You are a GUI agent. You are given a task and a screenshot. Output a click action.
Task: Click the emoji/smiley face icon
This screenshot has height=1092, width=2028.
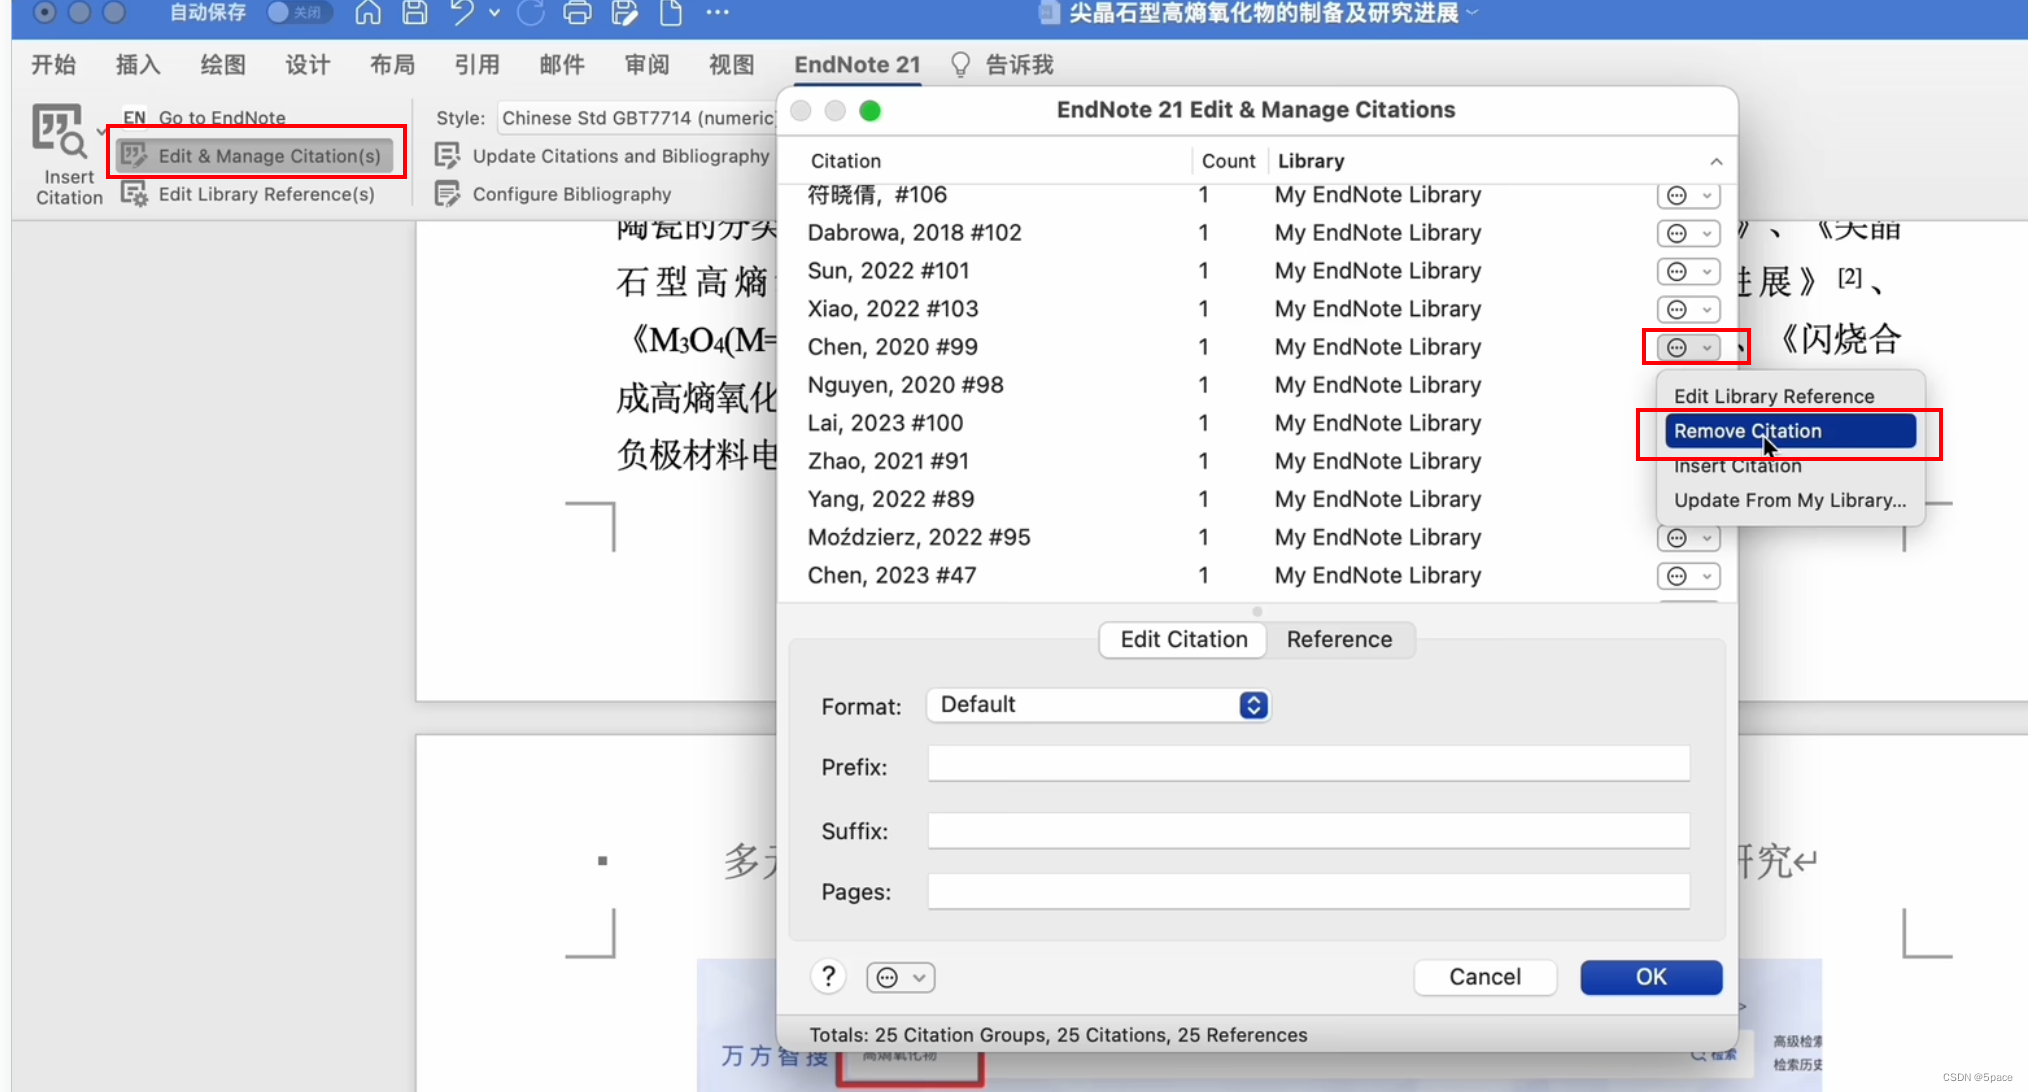886,976
